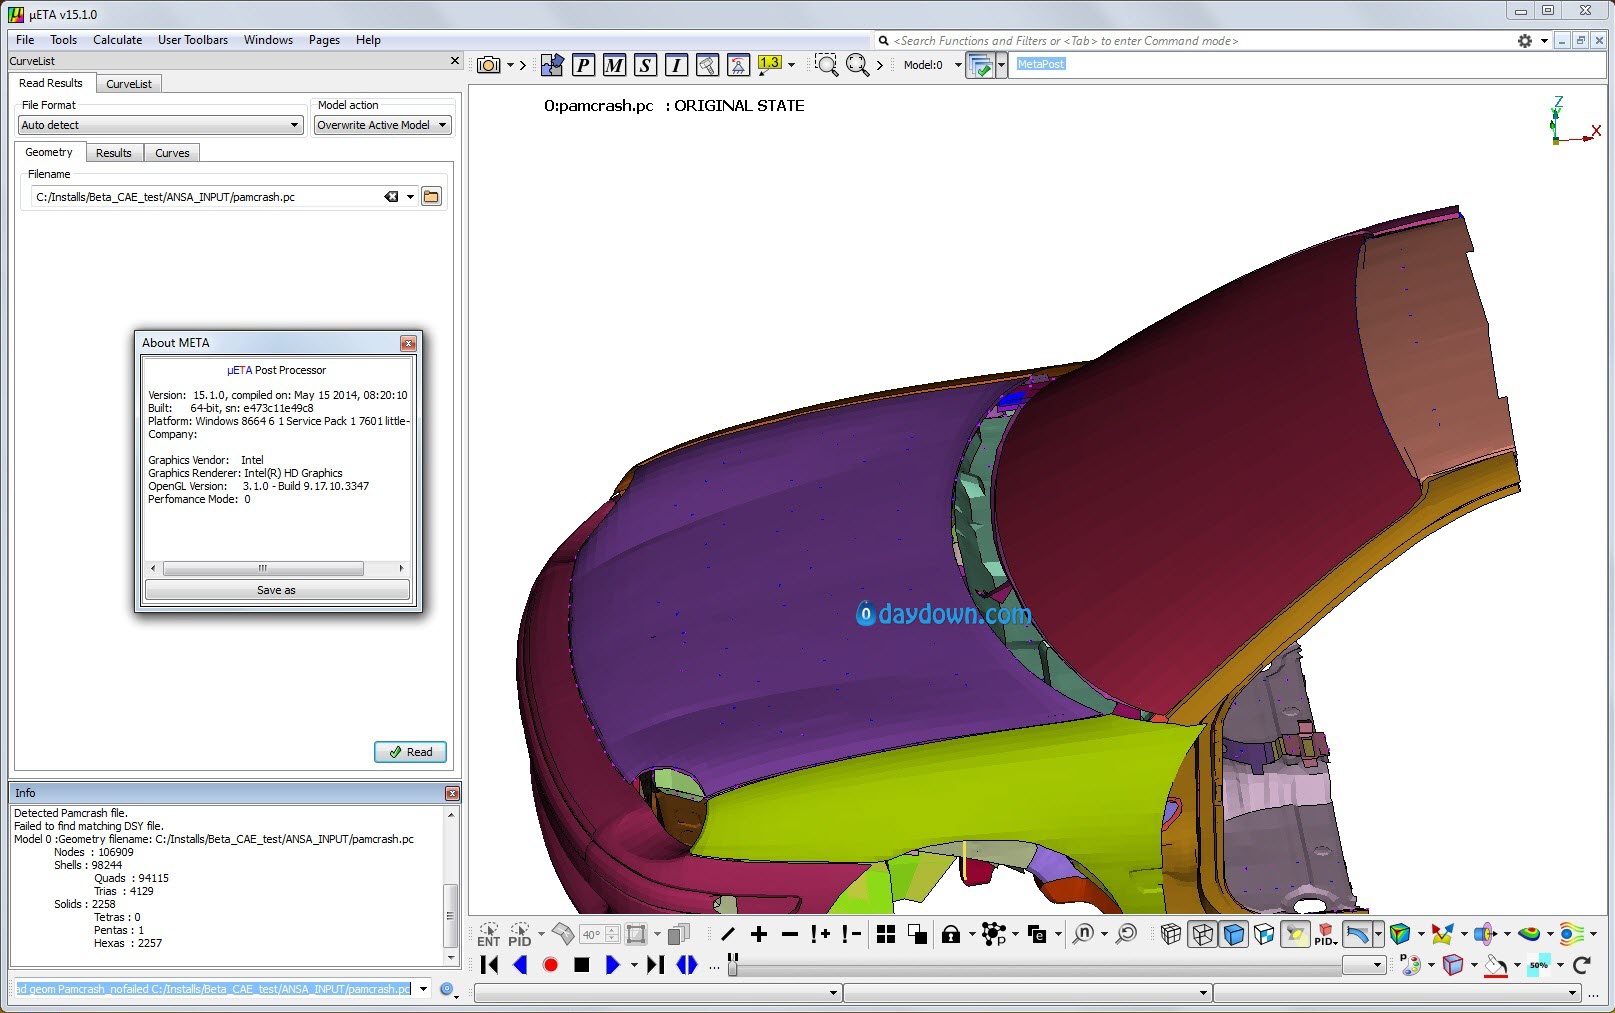Open the command line history dropdown
This screenshot has height=1013, width=1615.
coord(423,989)
